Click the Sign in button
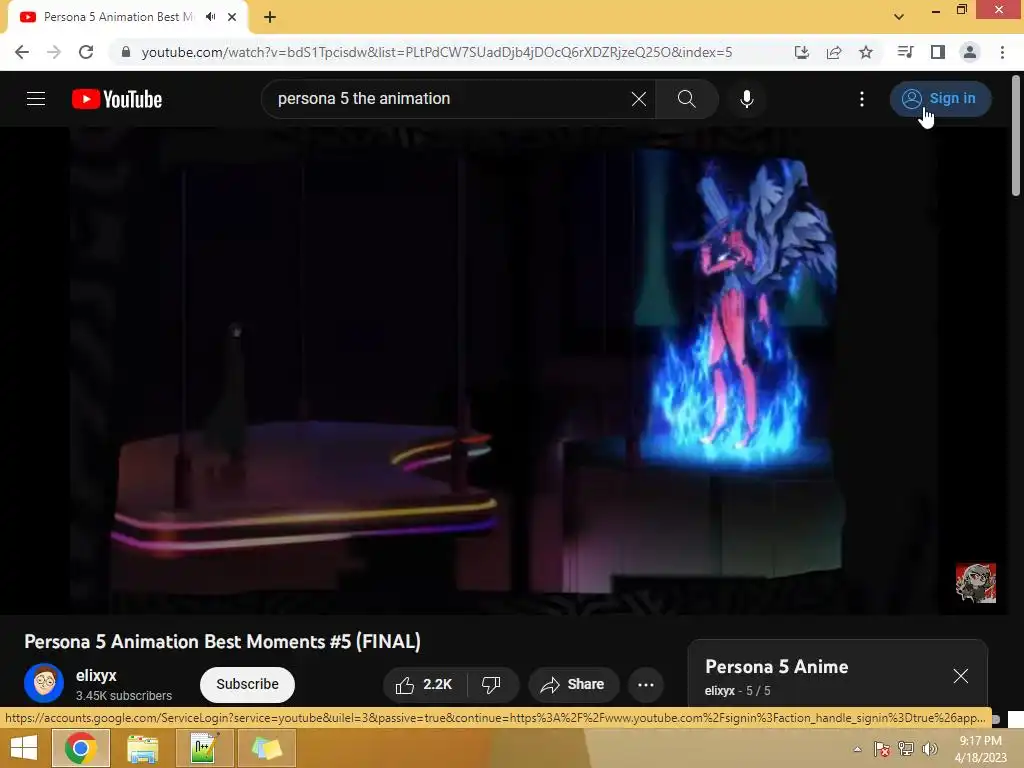The height and width of the screenshot is (768, 1024). point(940,99)
